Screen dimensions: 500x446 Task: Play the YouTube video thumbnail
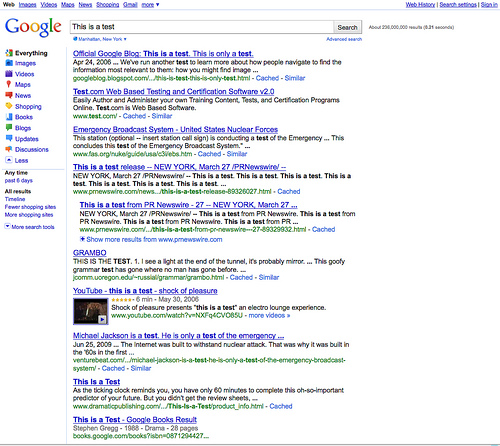[x=91, y=311]
